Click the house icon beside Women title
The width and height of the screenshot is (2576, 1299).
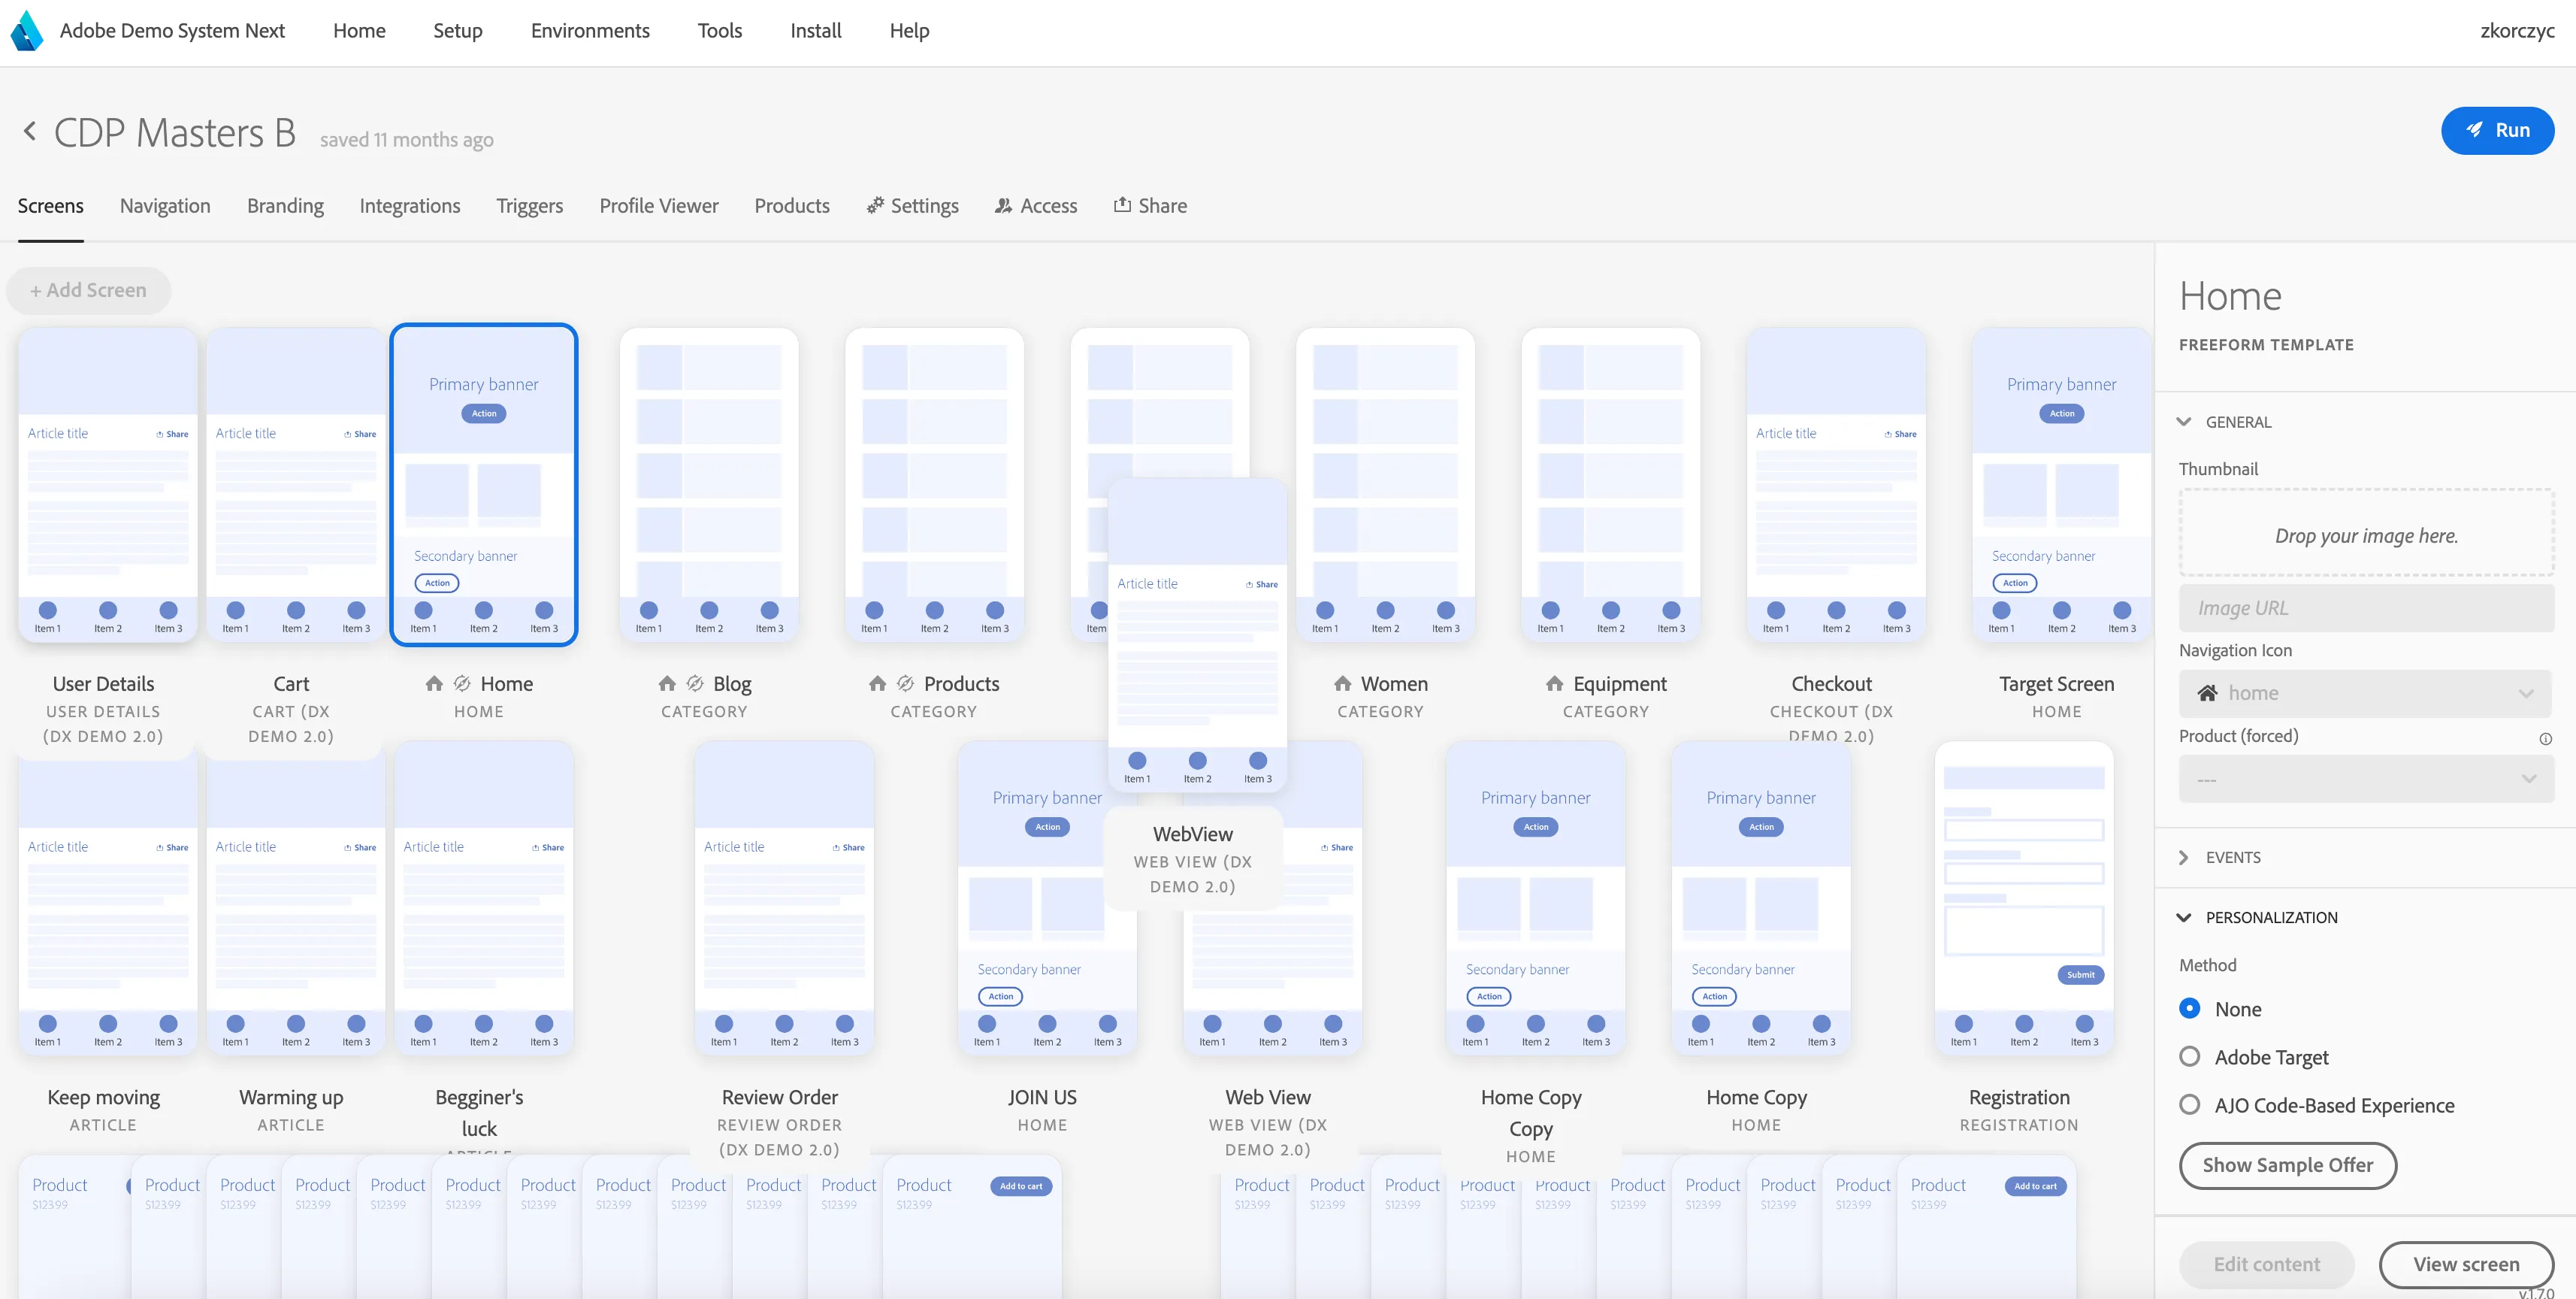coord(1342,683)
